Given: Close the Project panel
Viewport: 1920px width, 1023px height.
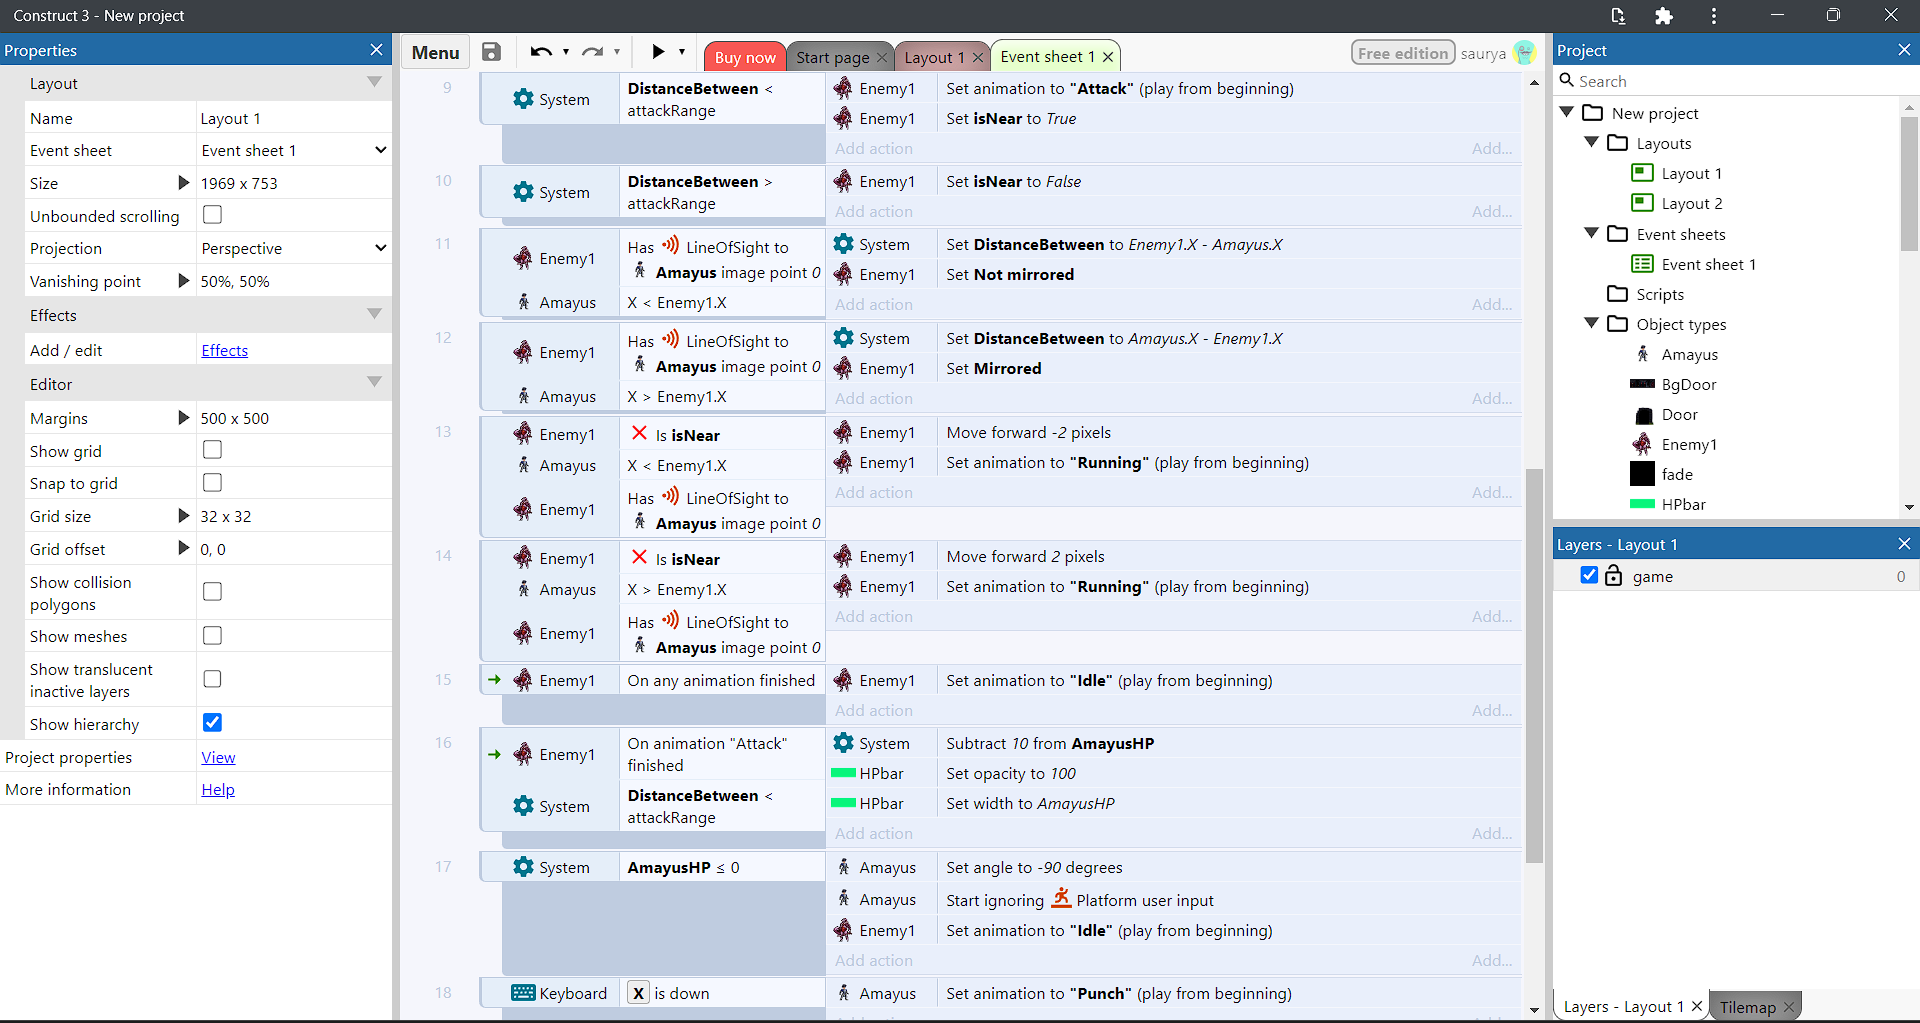Looking at the screenshot, I should click(1904, 50).
